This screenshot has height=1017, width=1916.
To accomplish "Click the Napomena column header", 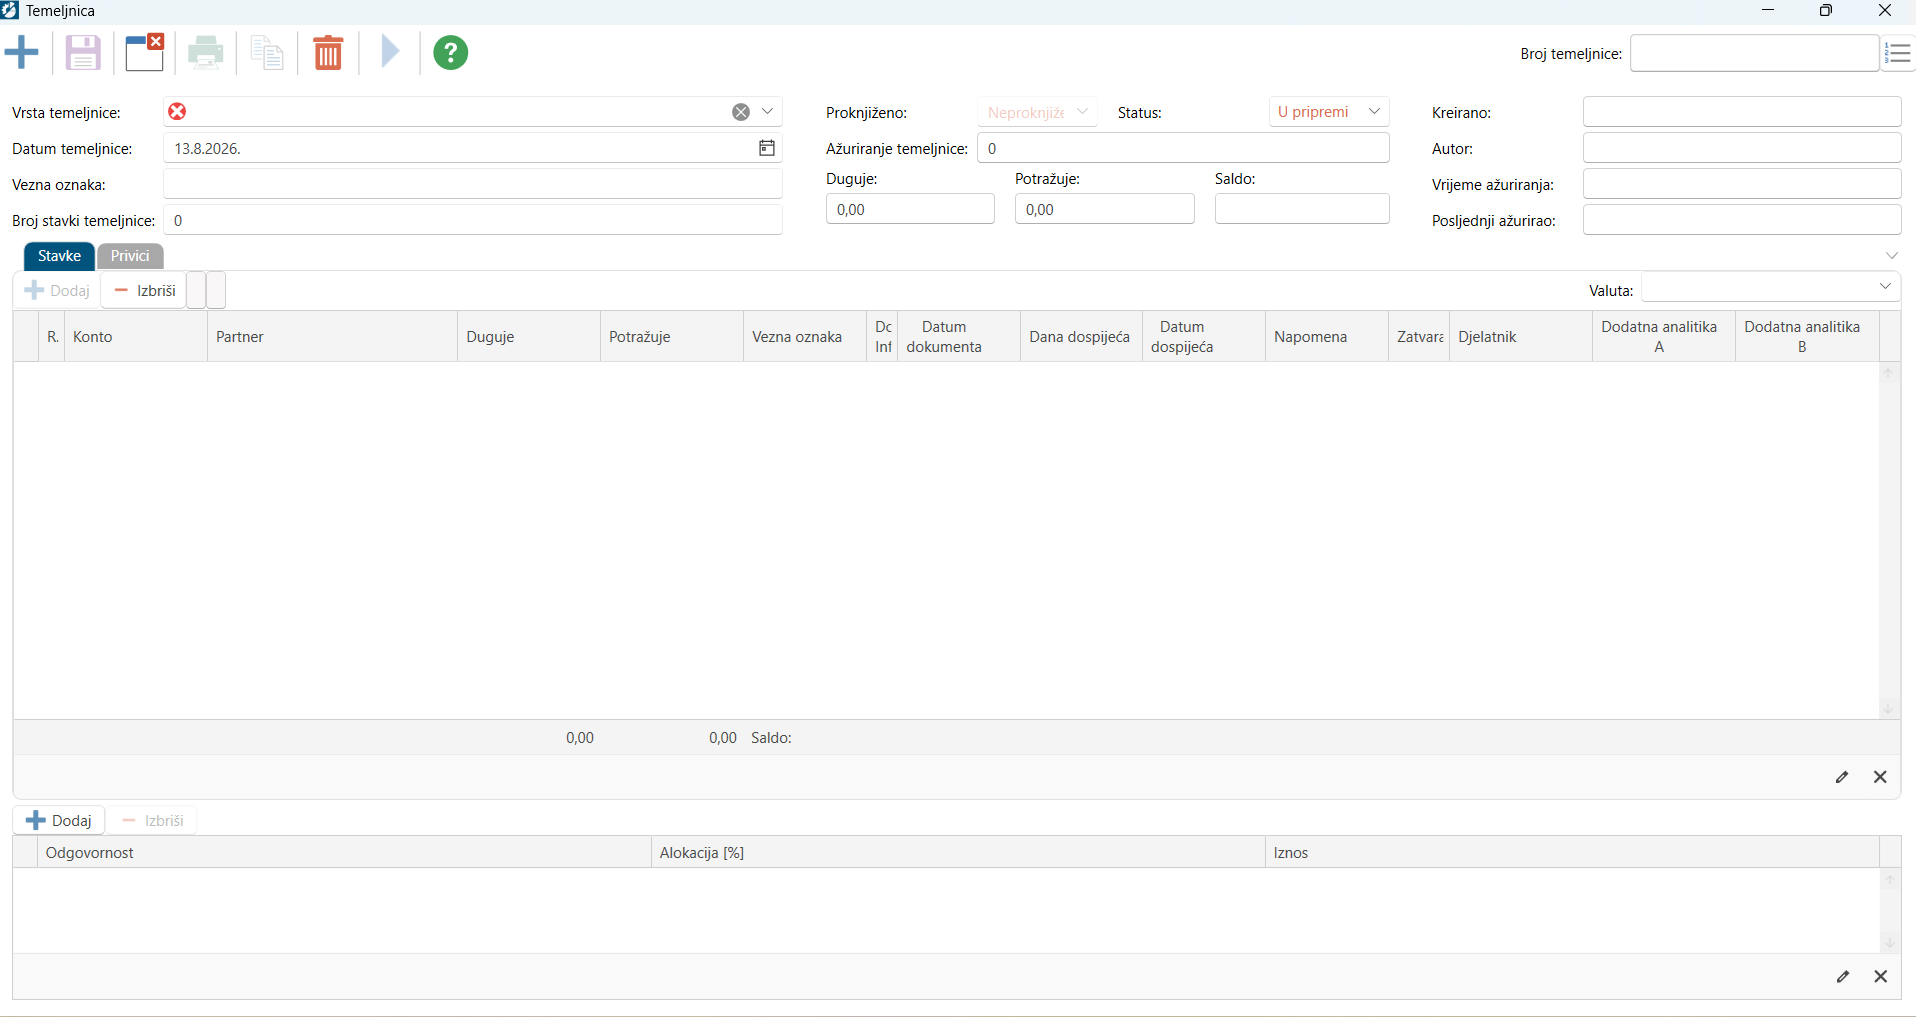I will [1327, 337].
